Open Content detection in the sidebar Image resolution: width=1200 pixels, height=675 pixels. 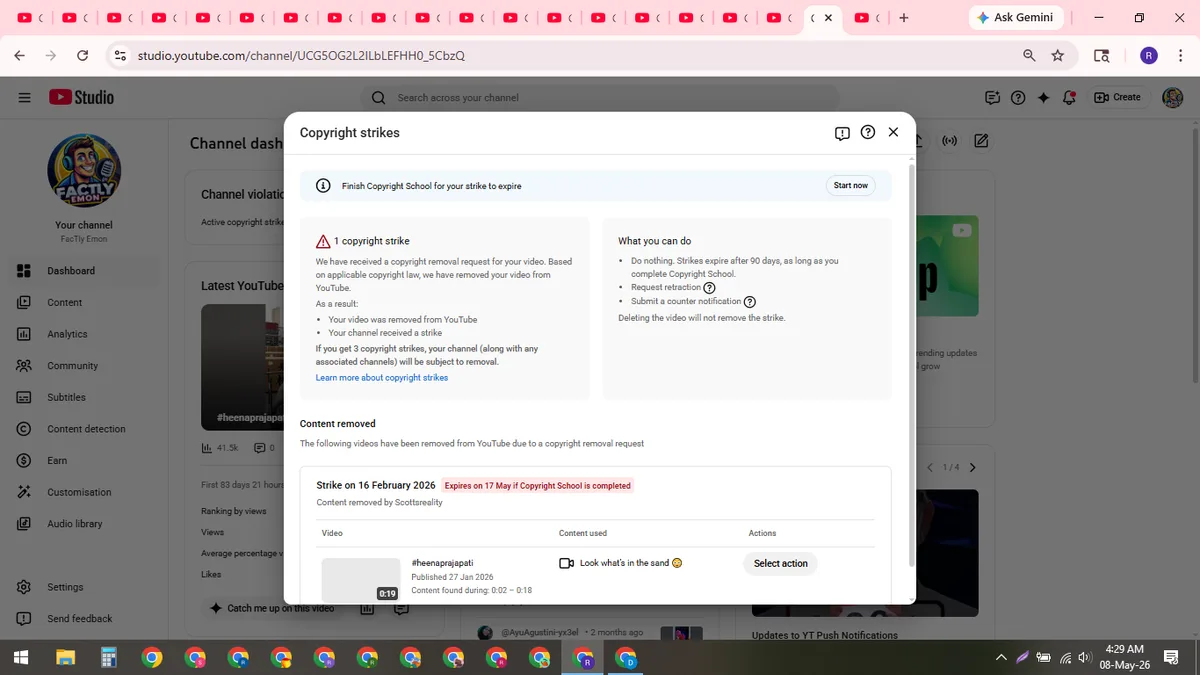[x=85, y=429]
